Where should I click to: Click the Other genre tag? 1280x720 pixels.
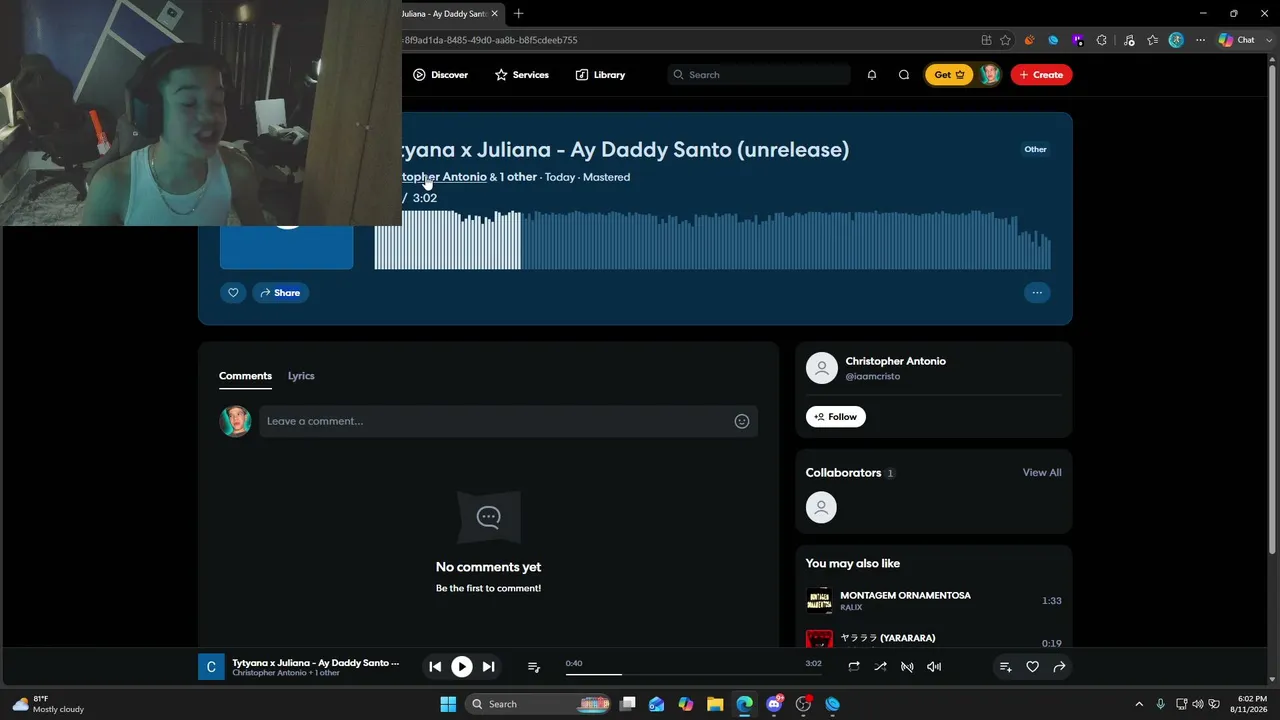click(x=1035, y=149)
